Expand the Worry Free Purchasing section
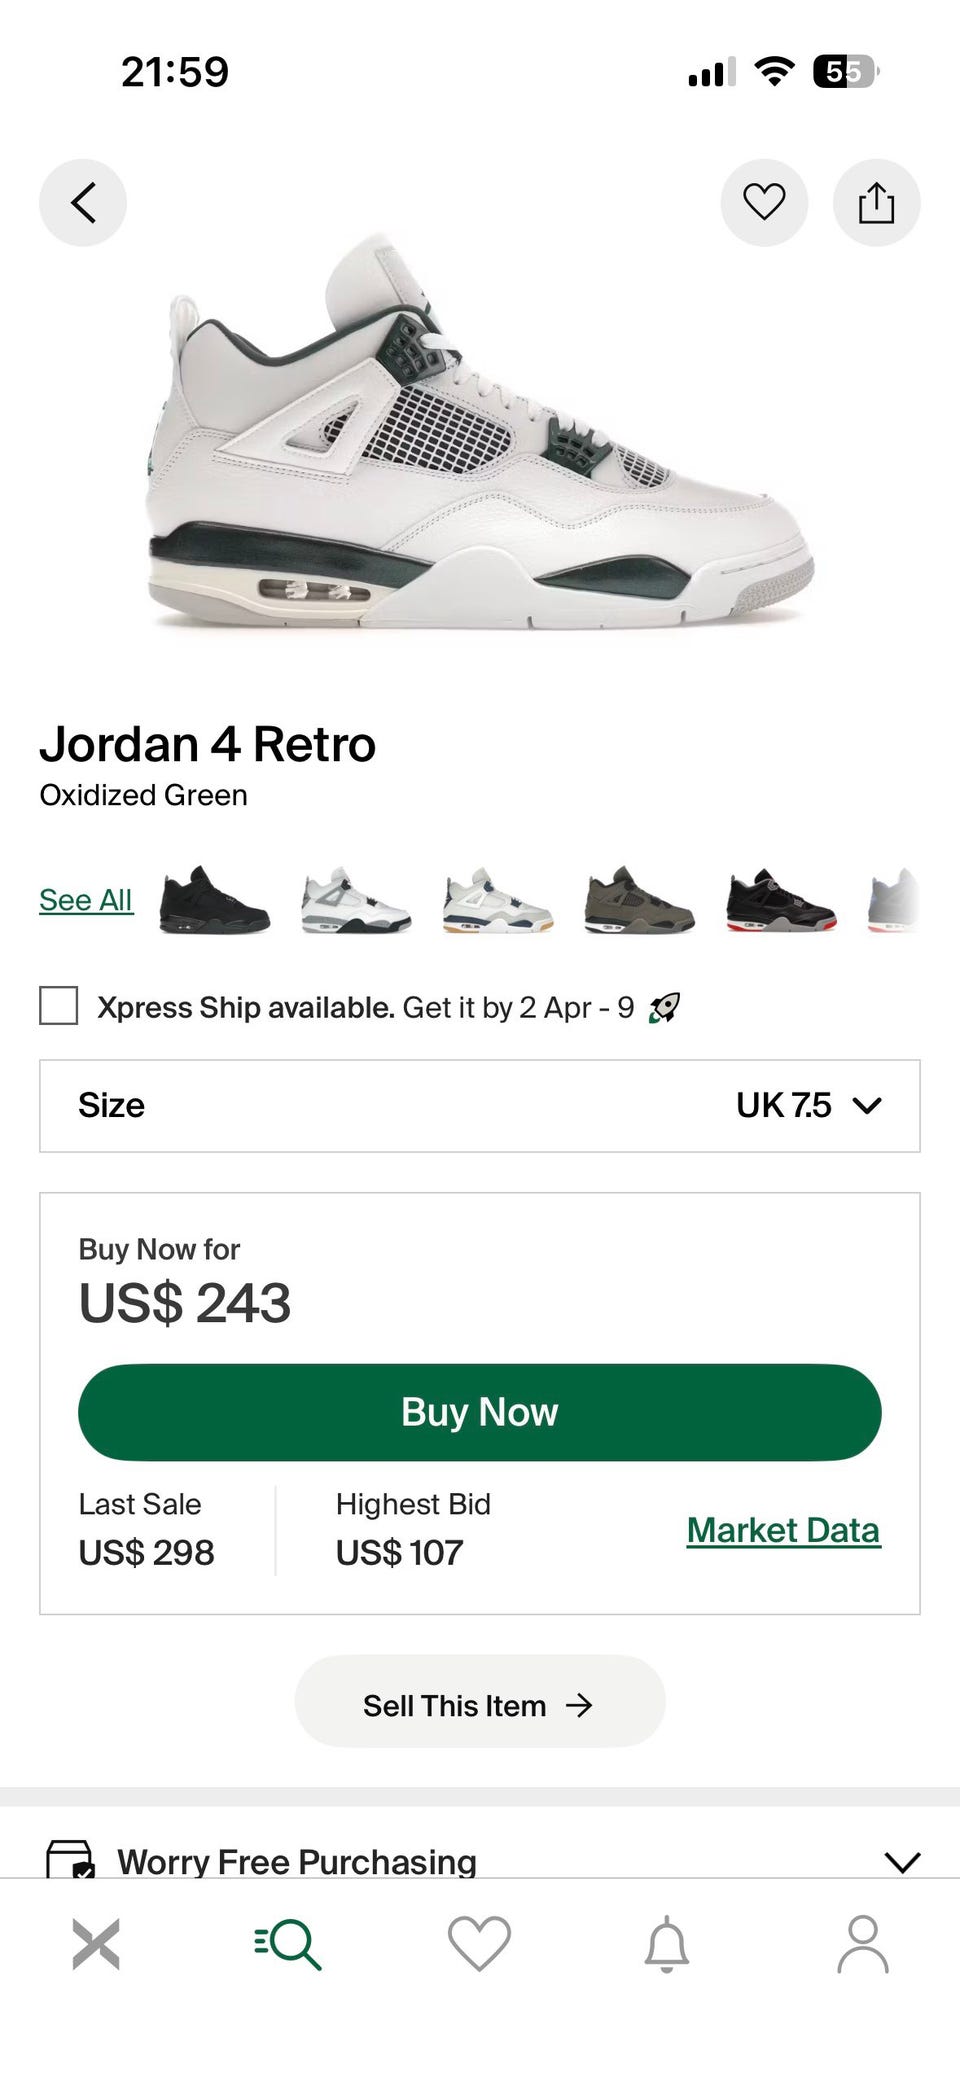This screenshot has width=960, height=2081. (x=480, y=1861)
